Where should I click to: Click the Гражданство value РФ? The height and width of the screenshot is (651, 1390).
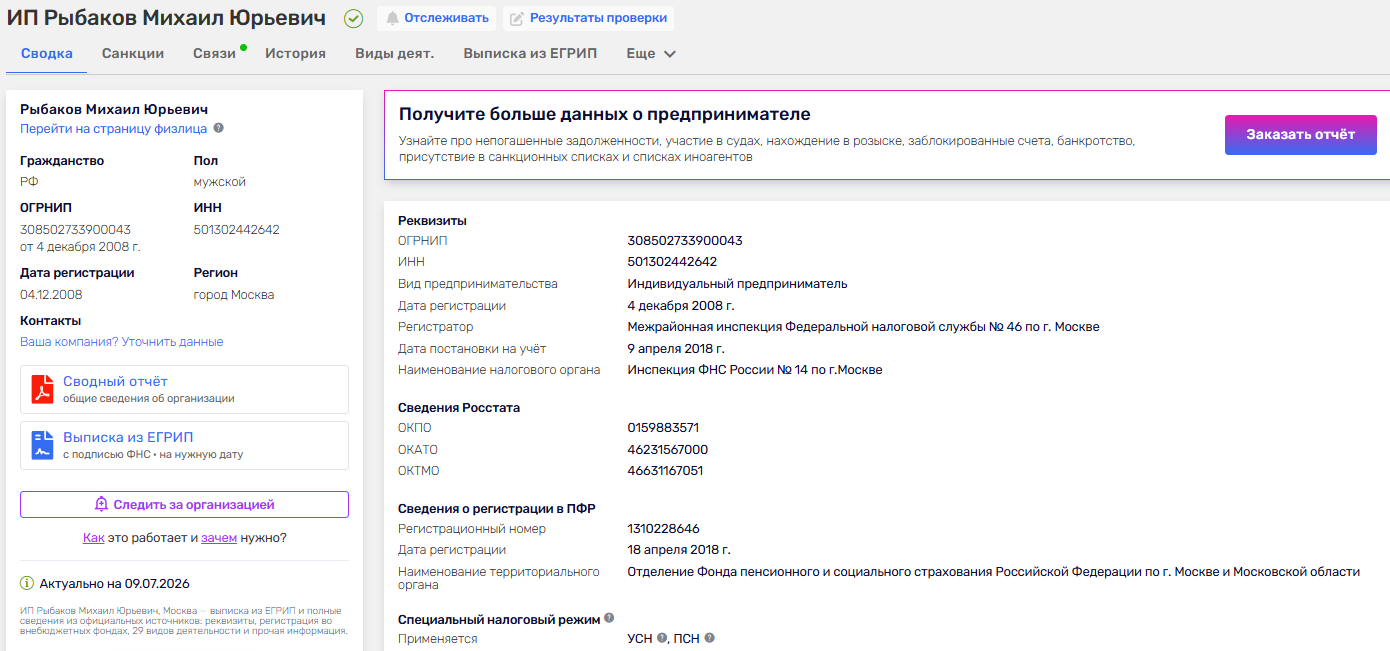coord(30,182)
